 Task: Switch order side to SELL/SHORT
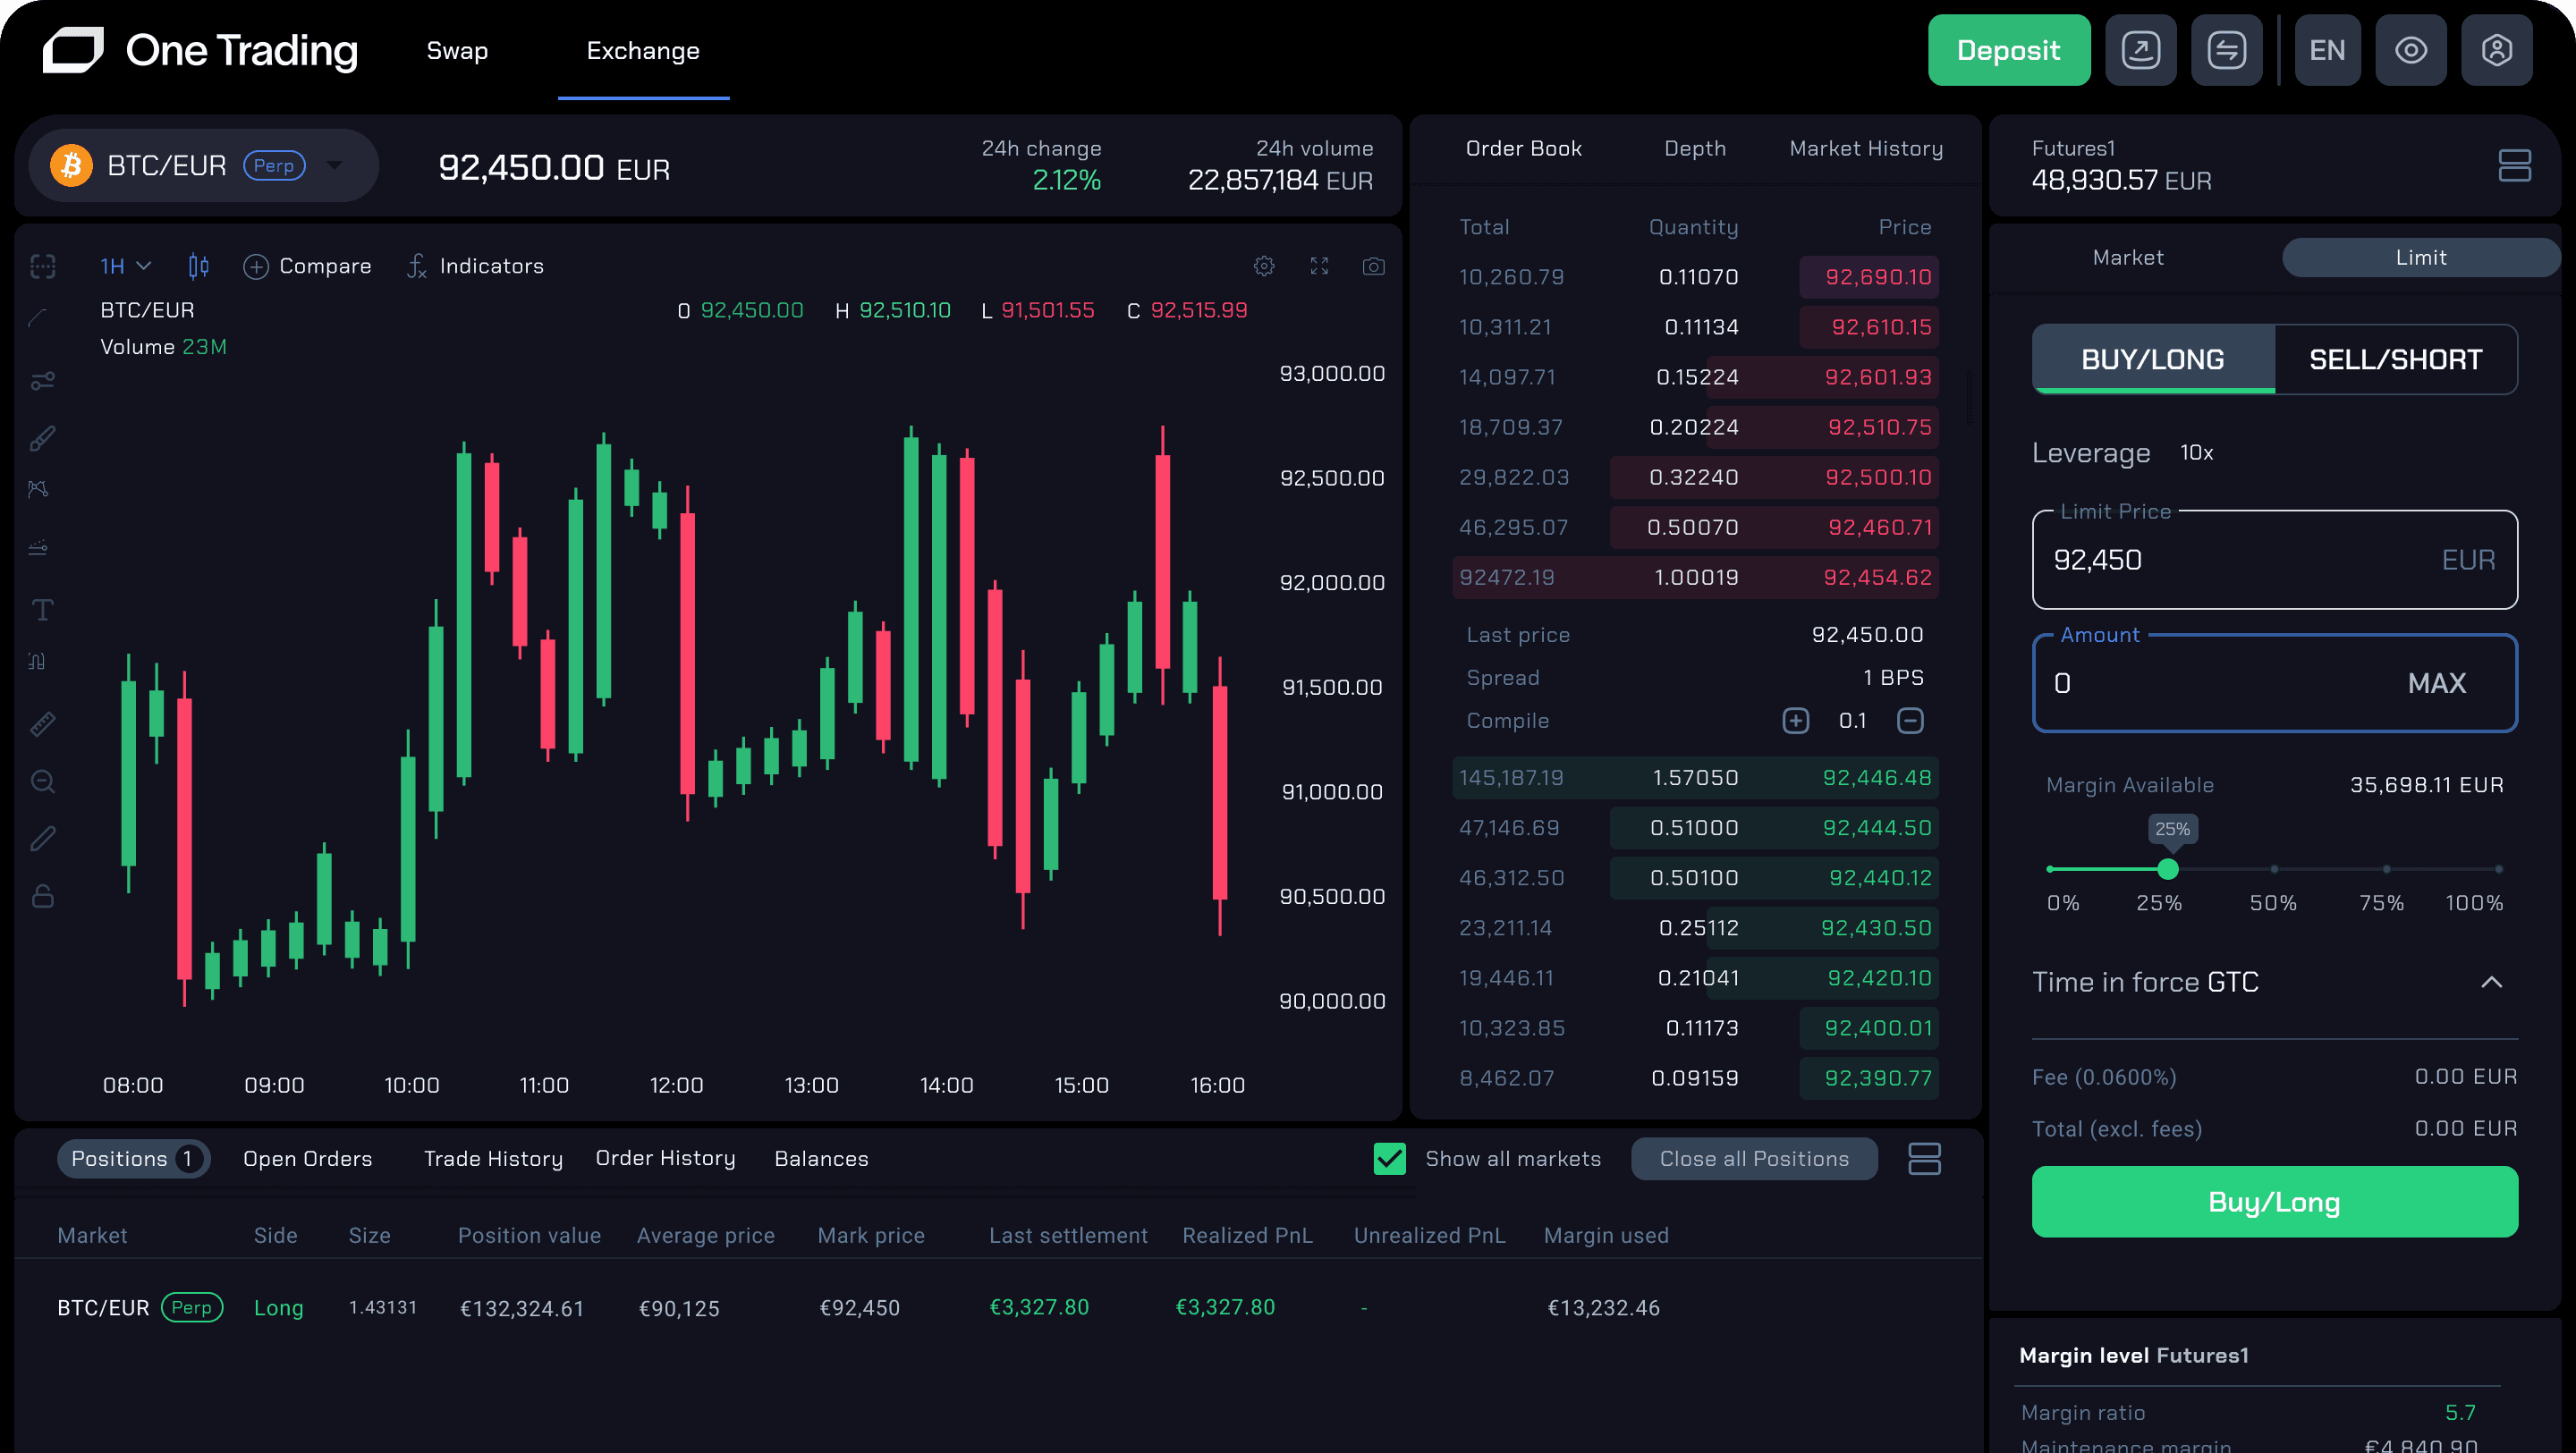(x=2395, y=359)
